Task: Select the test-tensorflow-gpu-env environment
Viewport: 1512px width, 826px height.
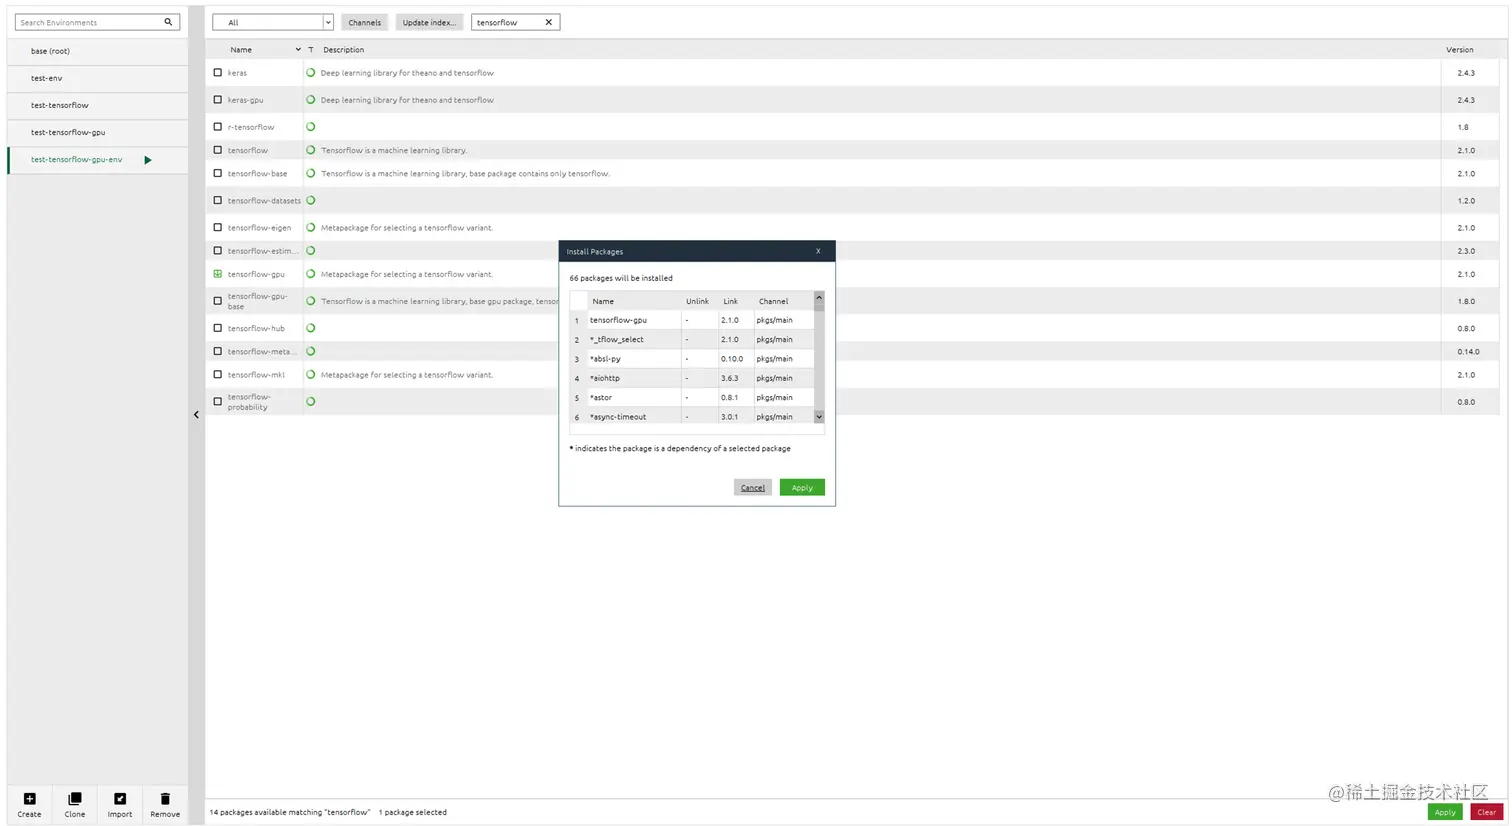Action: [x=98, y=160]
